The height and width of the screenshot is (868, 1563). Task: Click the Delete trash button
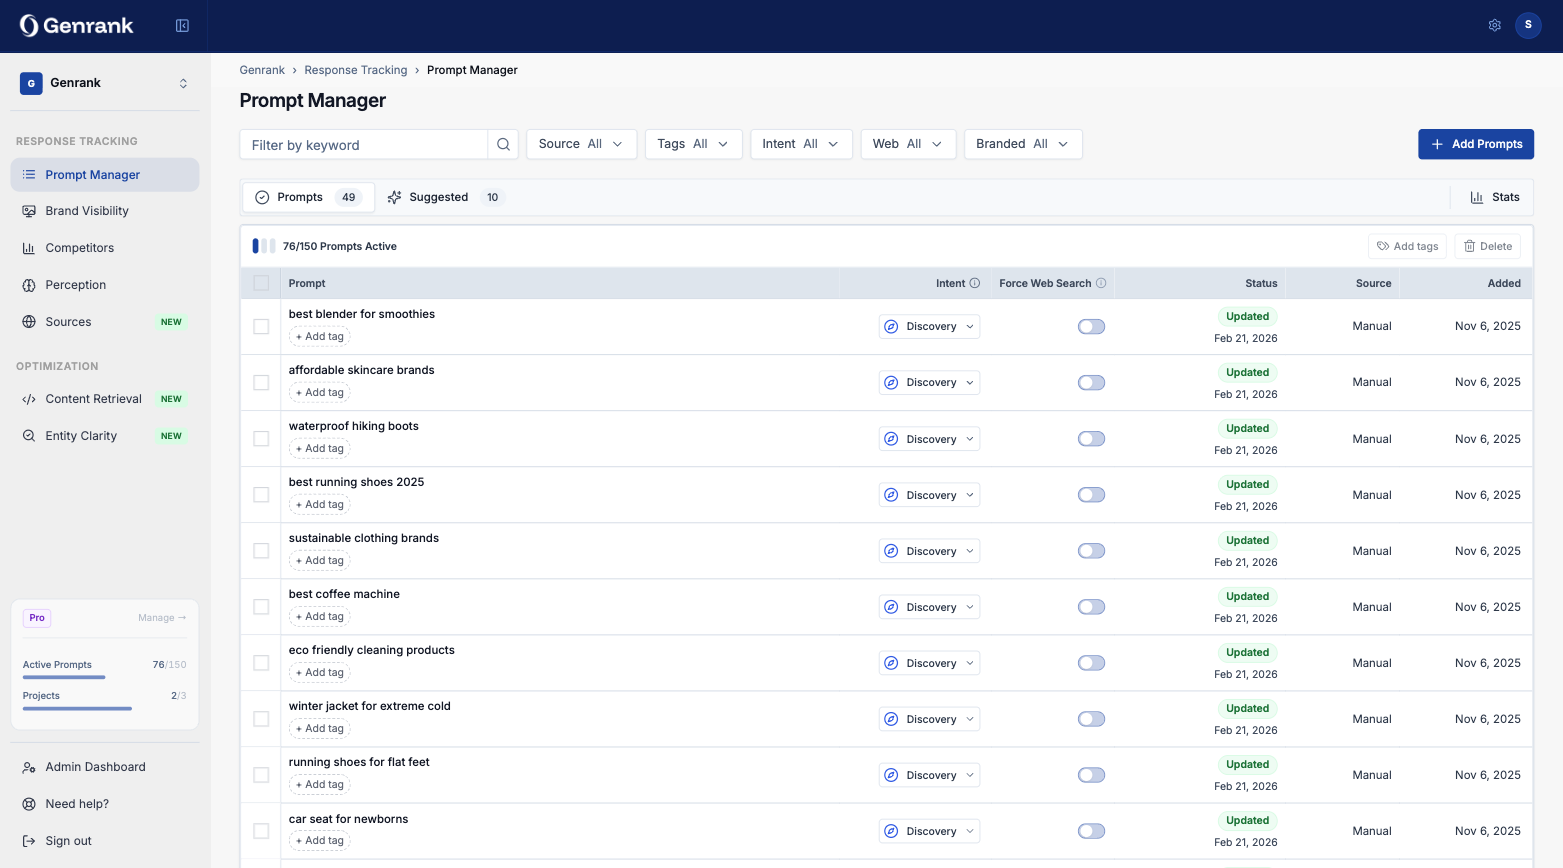1487,247
